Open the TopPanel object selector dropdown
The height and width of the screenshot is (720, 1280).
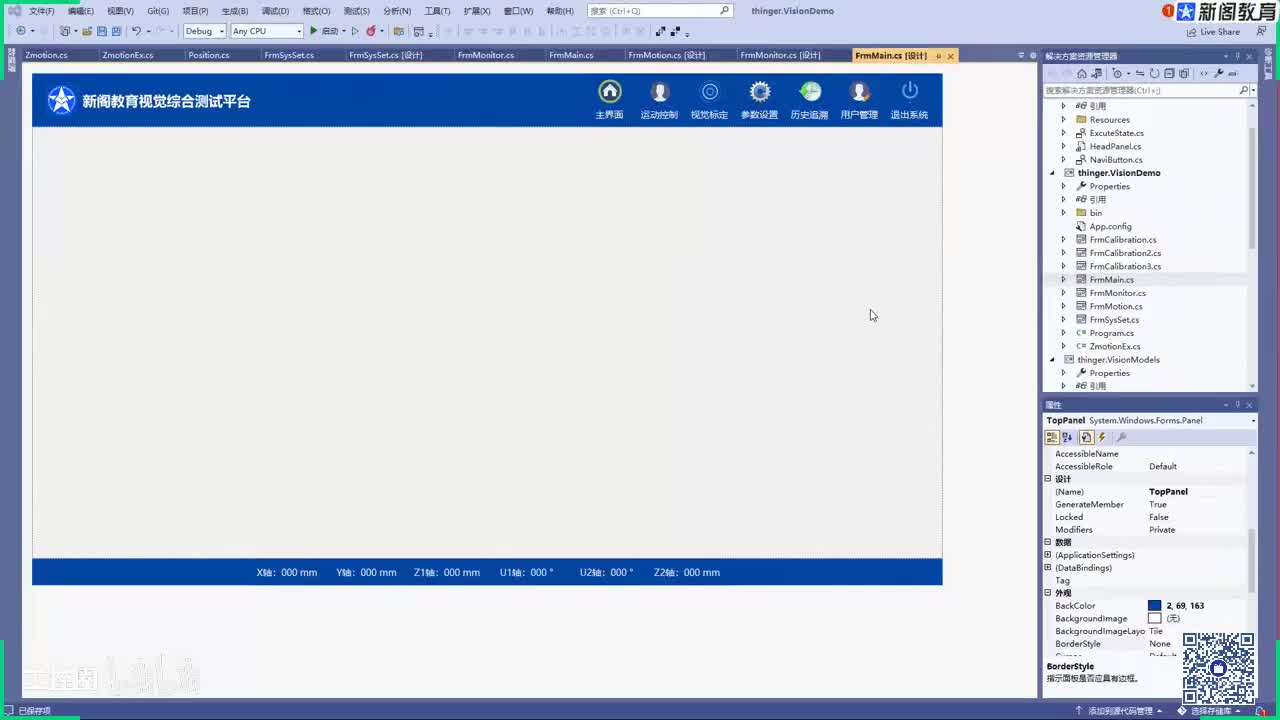[x=1253, y=421]
